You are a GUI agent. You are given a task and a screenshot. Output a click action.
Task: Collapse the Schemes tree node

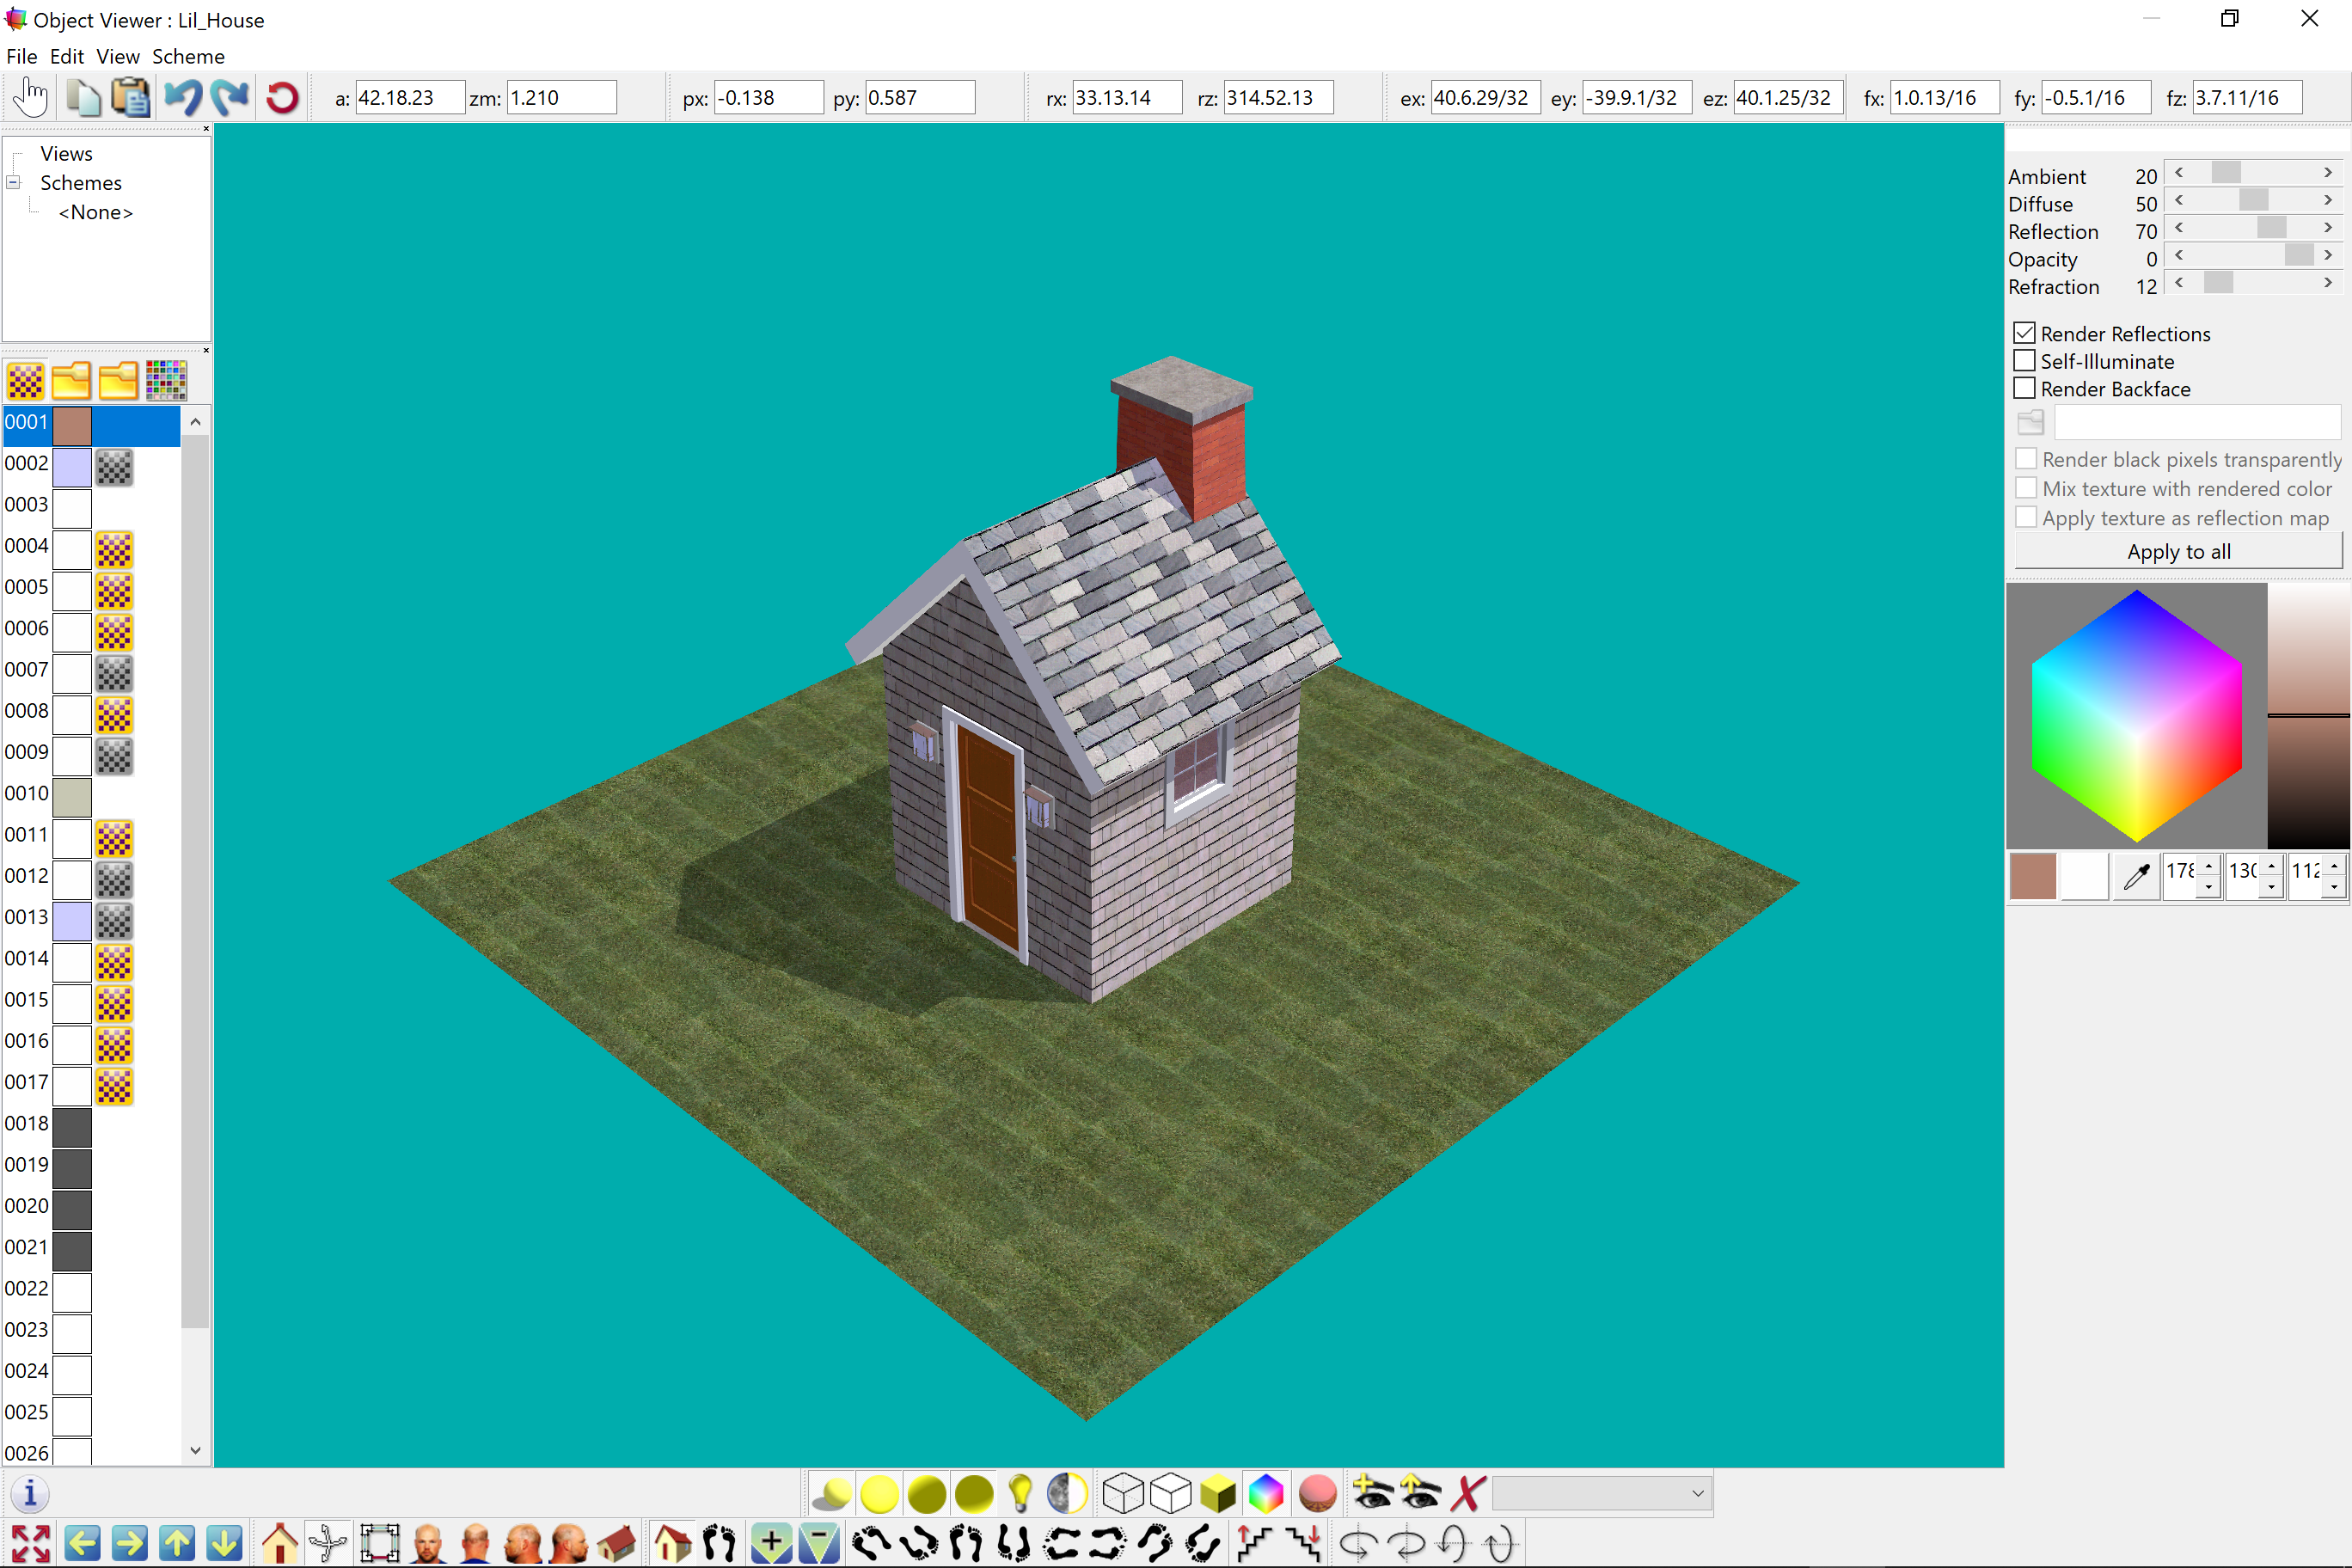(x=14, y=183)
